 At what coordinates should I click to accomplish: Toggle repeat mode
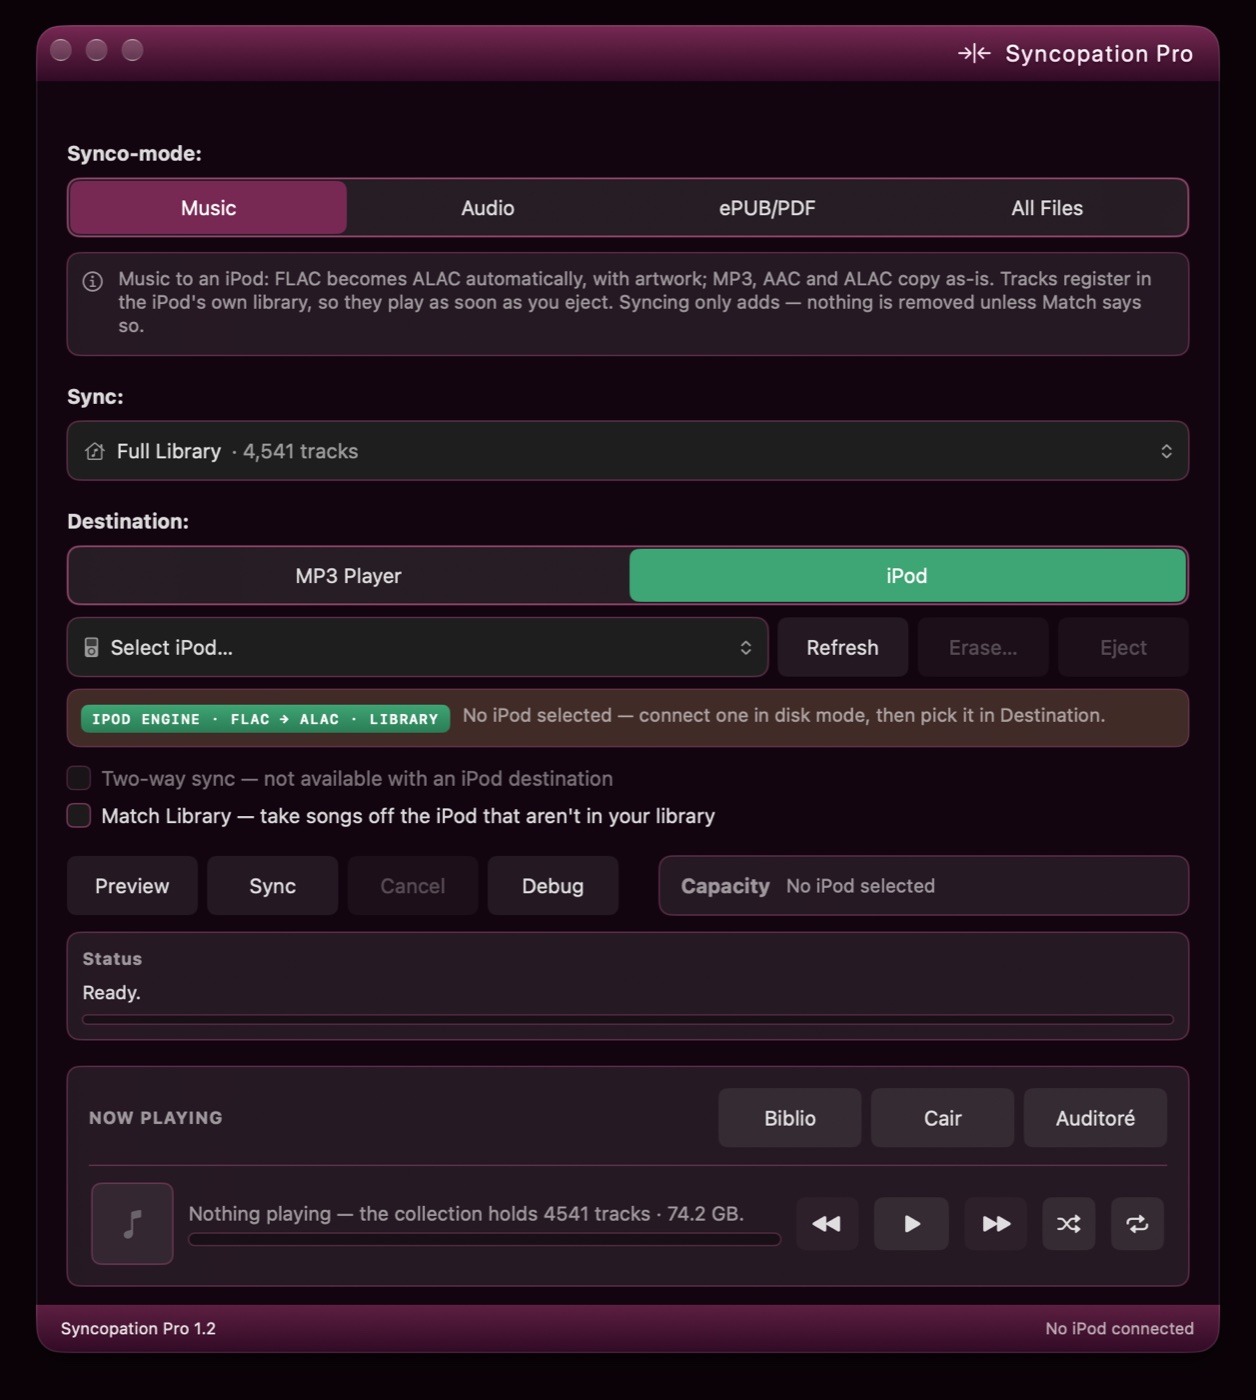coord(1137,1224)
